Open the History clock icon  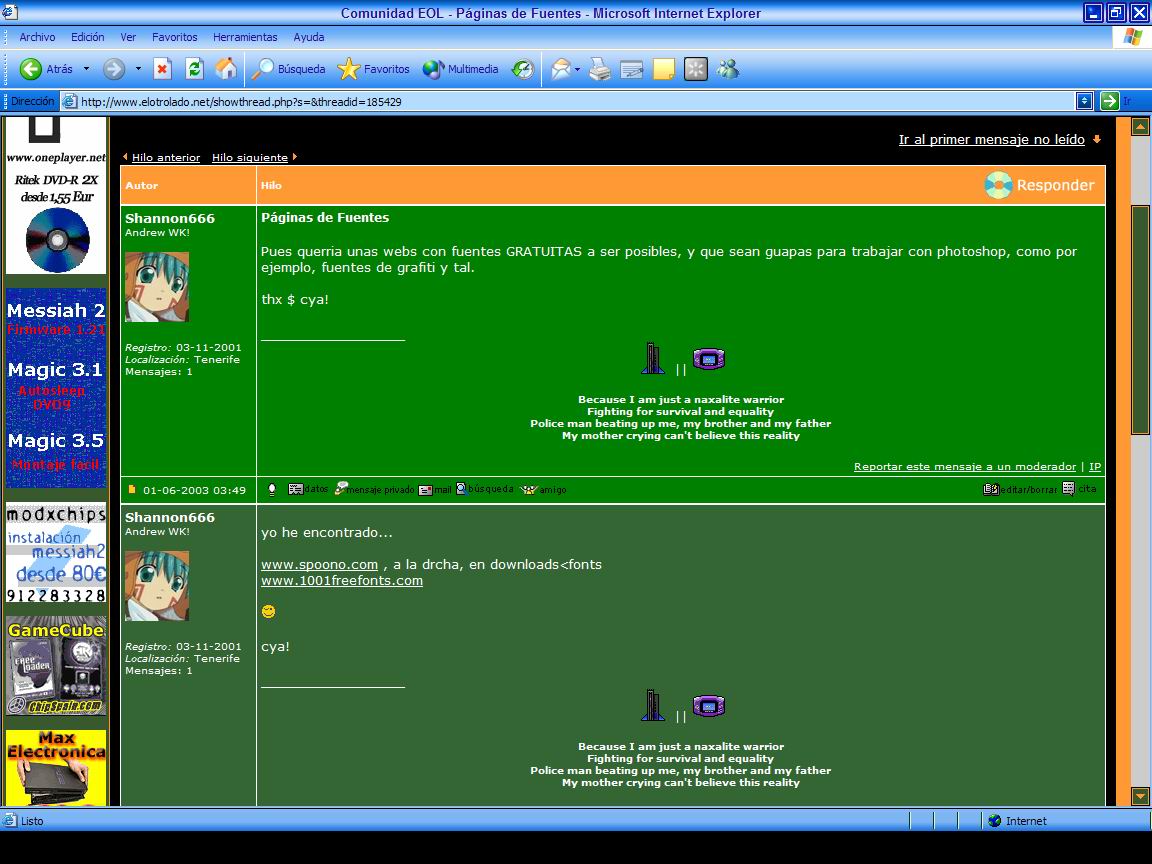click(522, 69)
